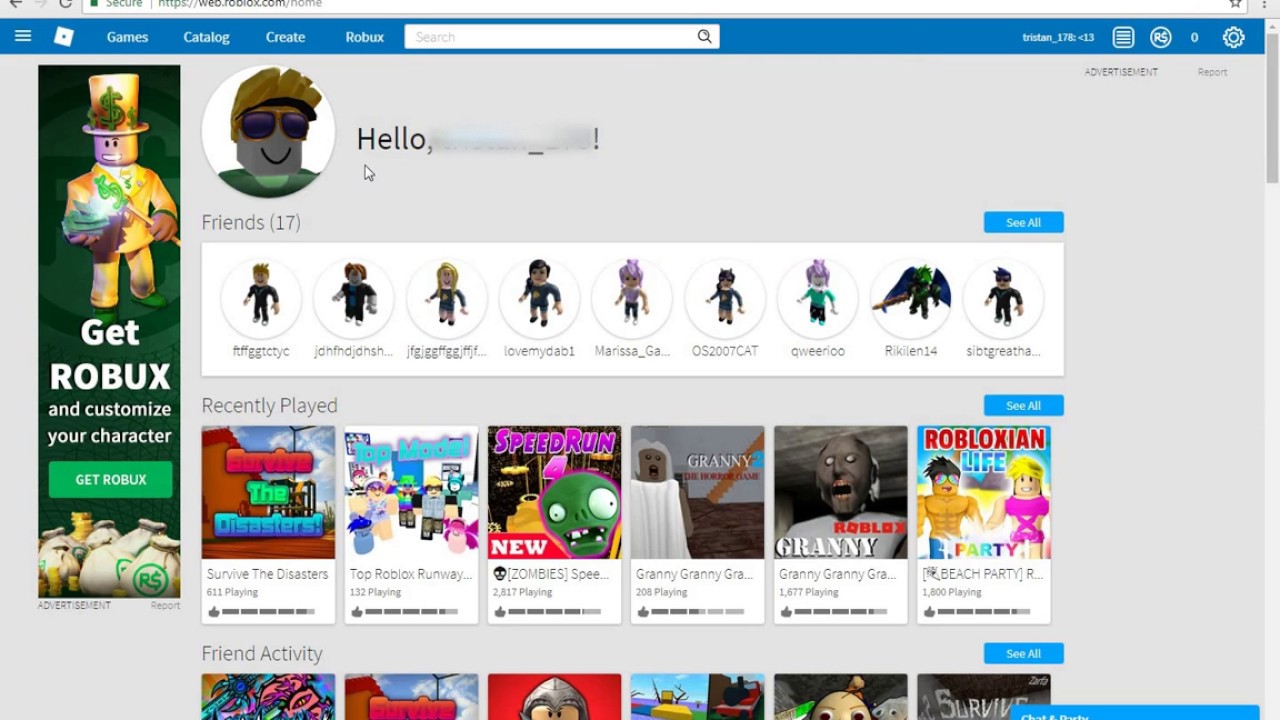Viewport: 1280px width, 720px height.
Task: Click the Robux currency icon
Action: click(1160, 37)
